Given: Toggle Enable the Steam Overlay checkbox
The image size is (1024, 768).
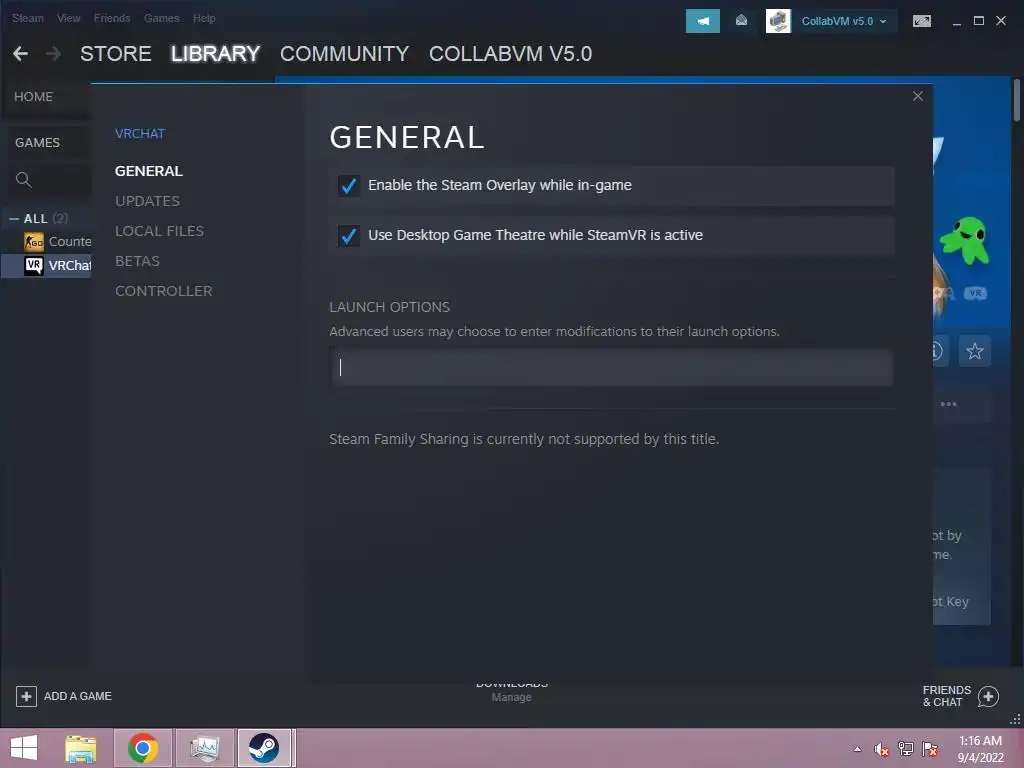Looking at the screenshot, I should pyautogui.click(x=349, y=185).
